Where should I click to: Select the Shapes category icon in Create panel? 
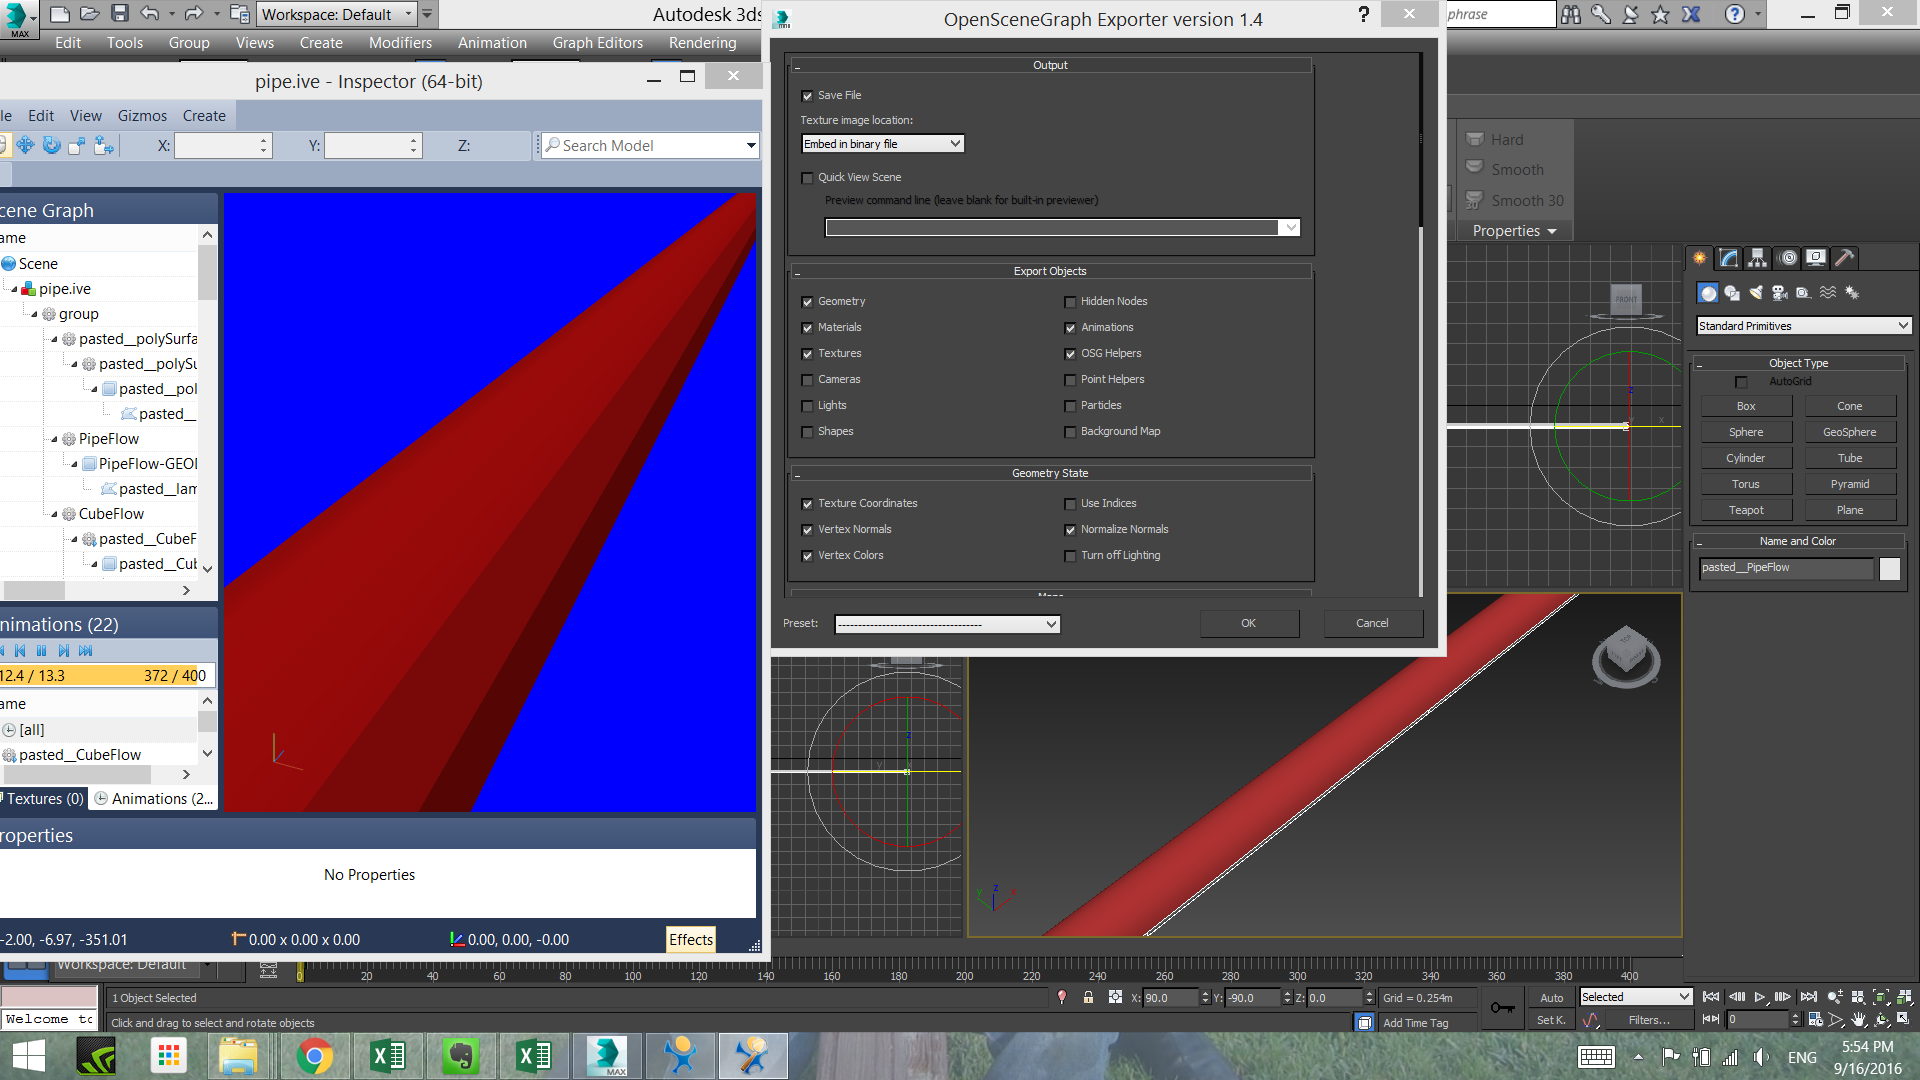(x=1732, y=293)
